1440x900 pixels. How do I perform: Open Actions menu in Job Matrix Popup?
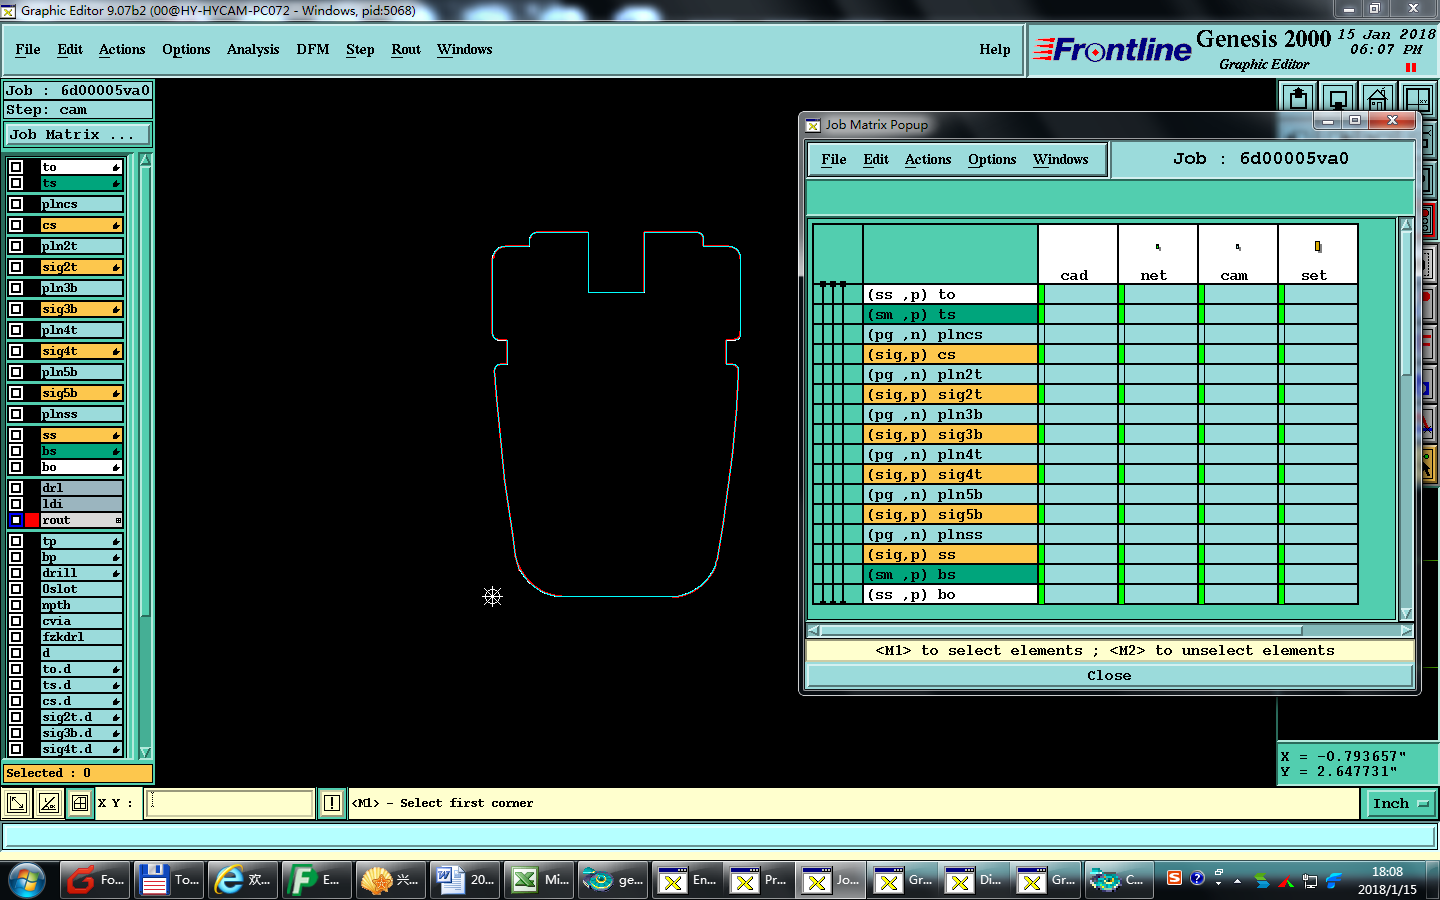928,159
